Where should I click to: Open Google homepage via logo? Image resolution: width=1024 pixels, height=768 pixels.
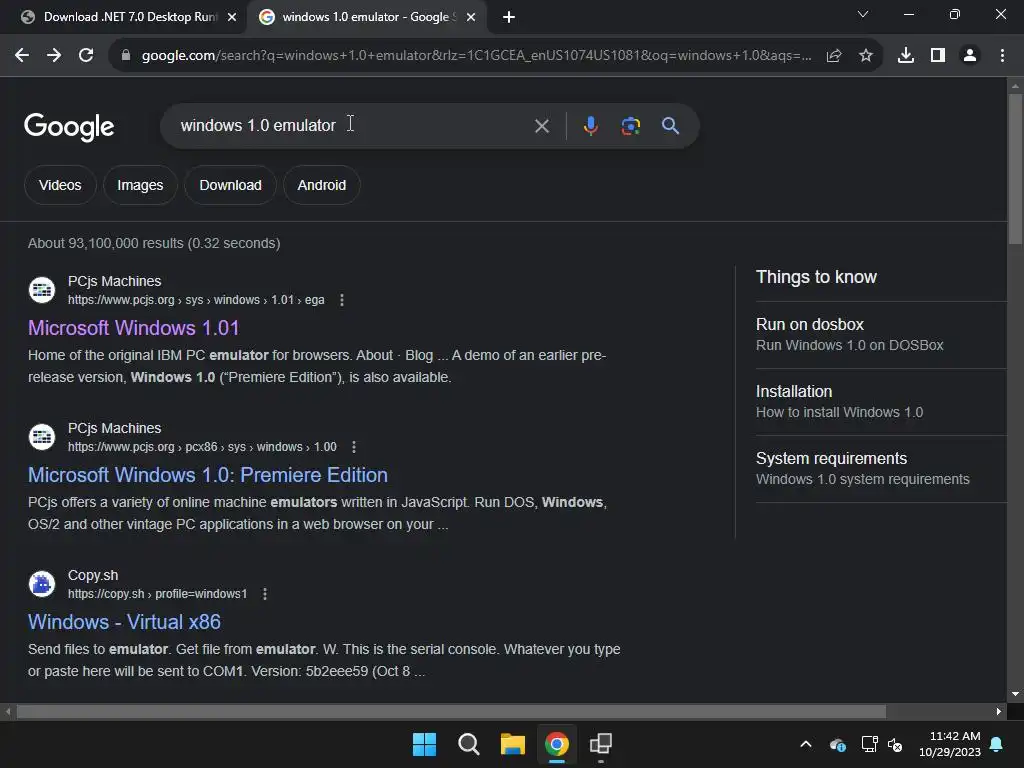69,127
